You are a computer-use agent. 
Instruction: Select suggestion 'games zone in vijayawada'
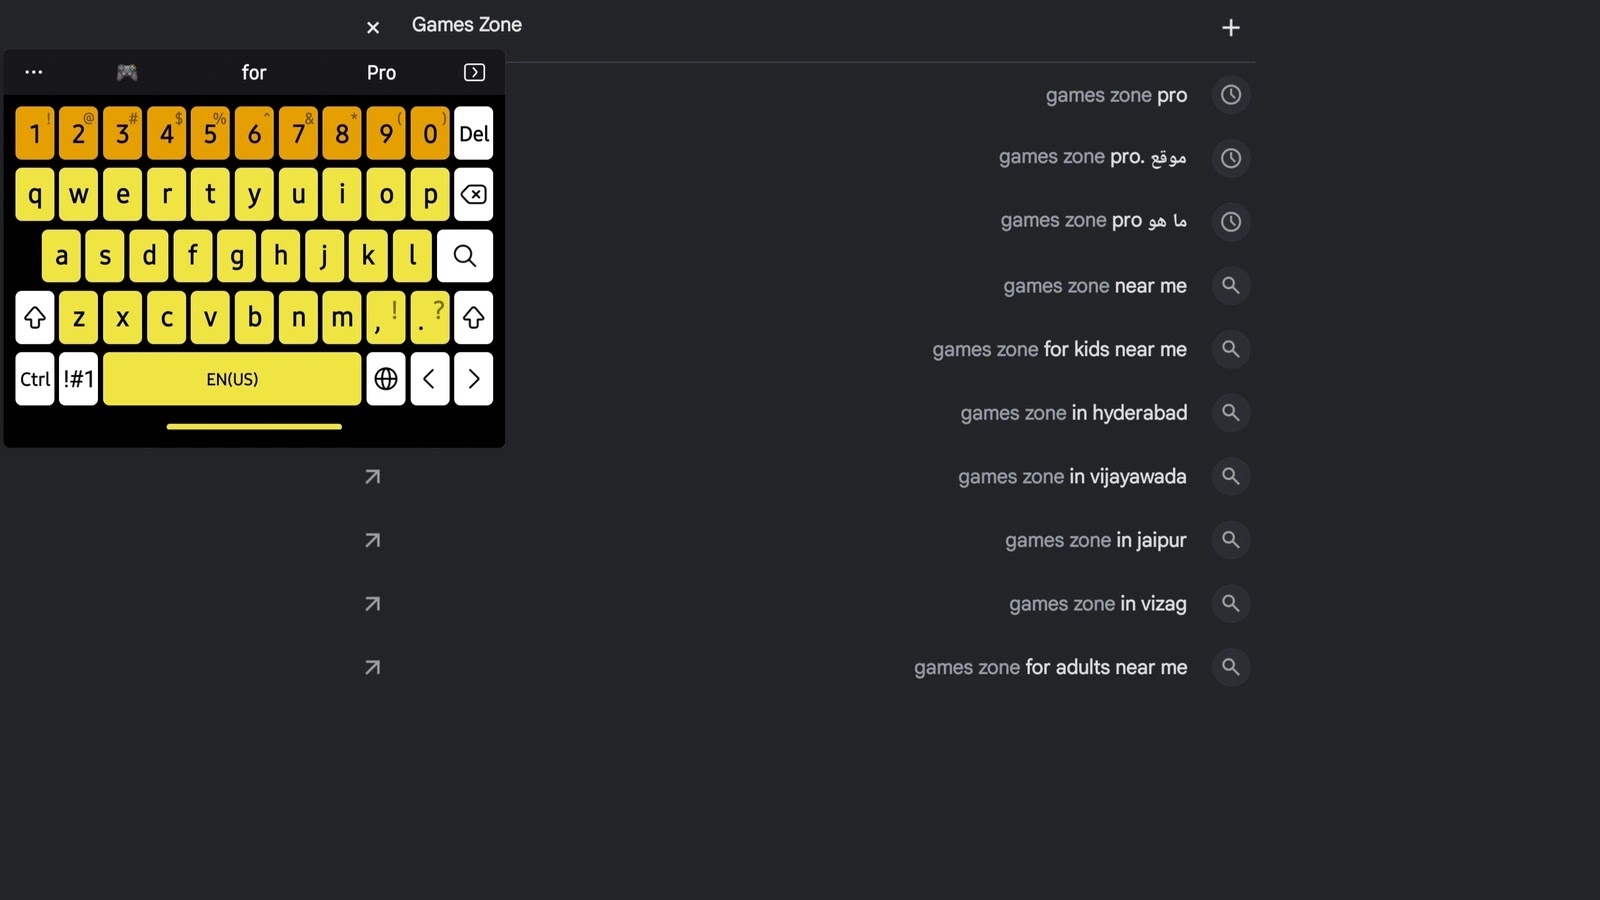point(1072,477)
